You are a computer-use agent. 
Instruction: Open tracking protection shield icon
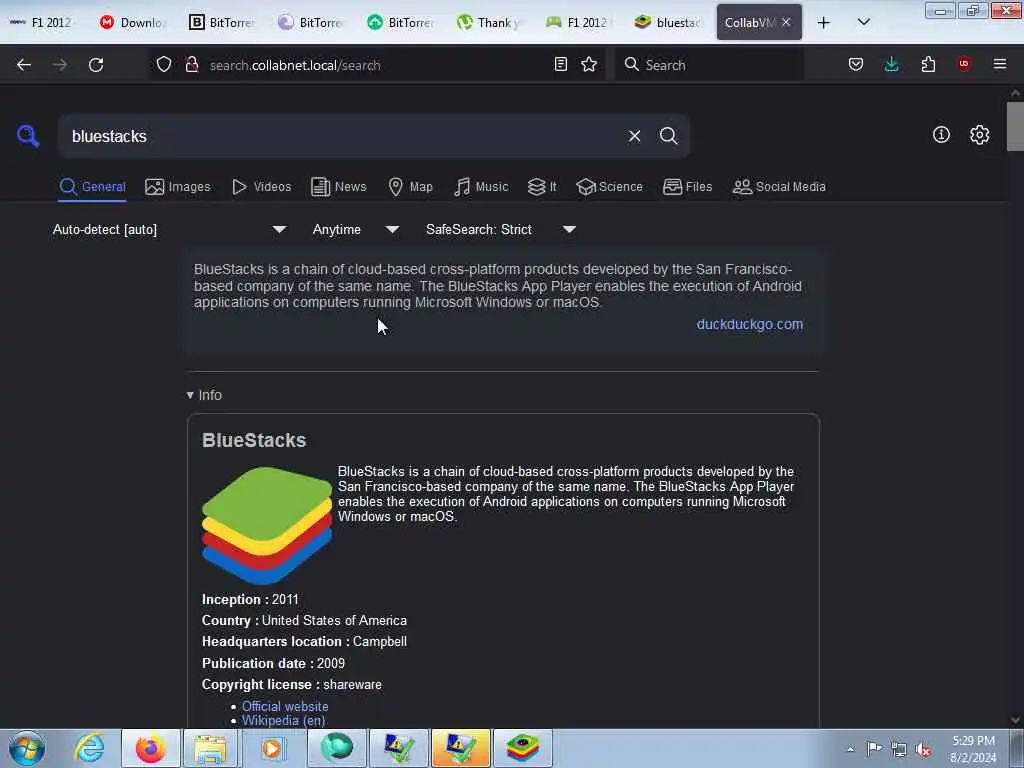164,65
